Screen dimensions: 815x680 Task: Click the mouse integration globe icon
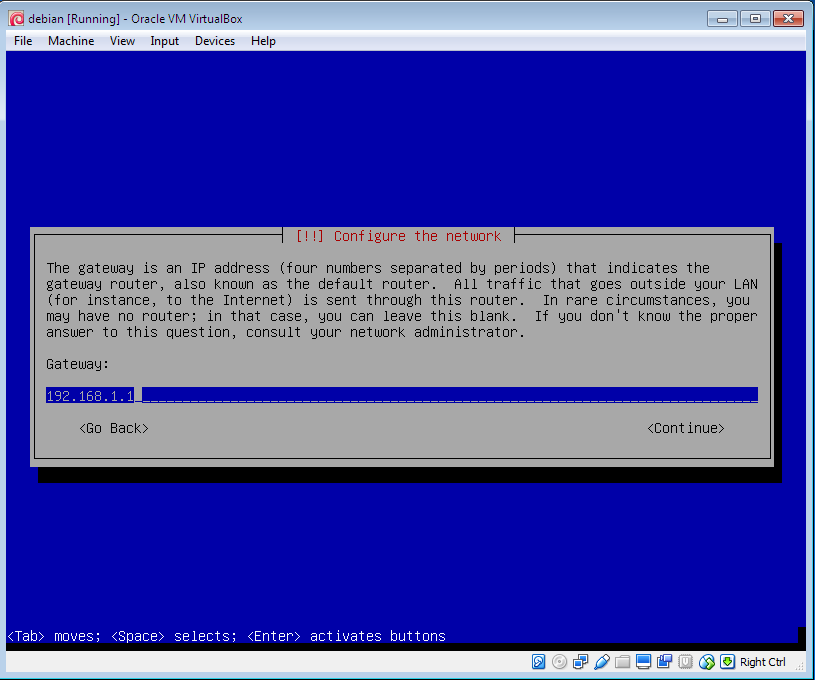(x=706, y=661)
